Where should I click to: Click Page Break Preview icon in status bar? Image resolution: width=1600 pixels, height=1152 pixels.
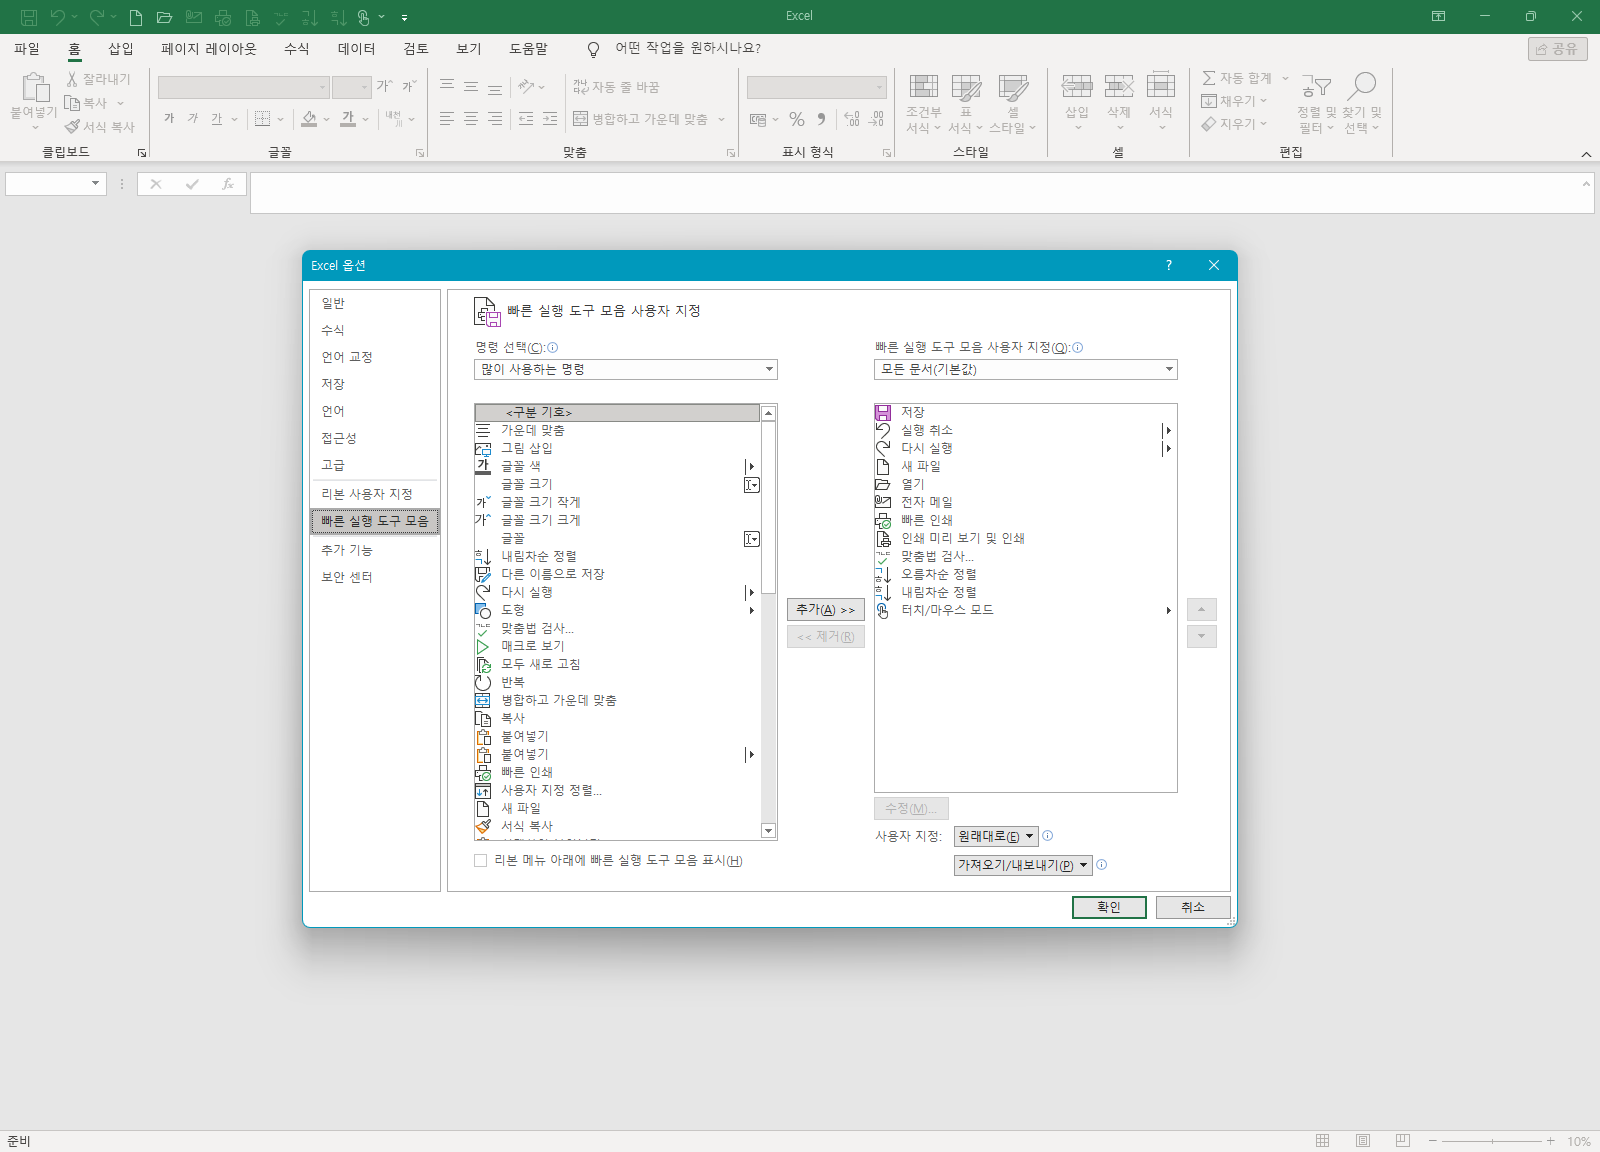(1403, 1141)
